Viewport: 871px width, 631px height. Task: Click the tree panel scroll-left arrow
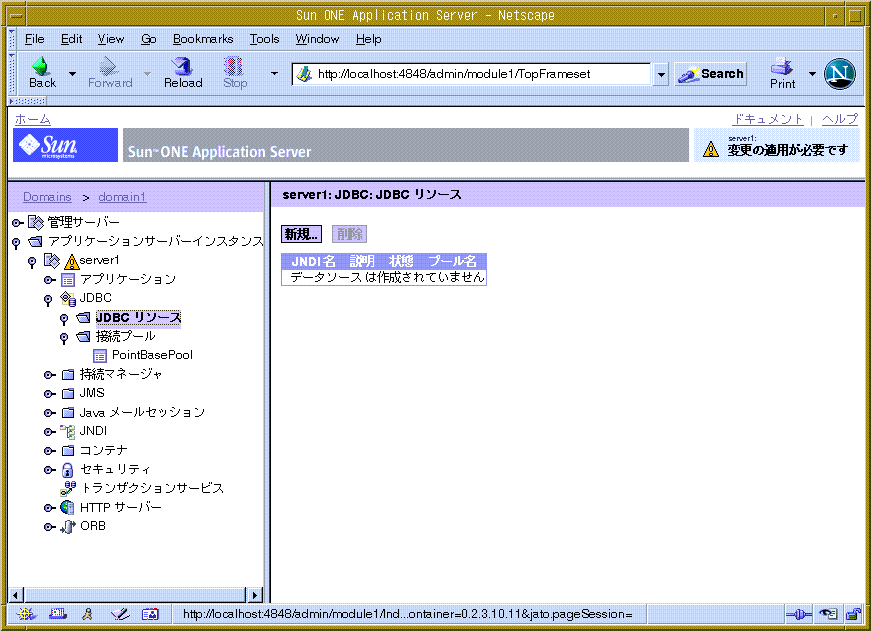pyautogui.click(x=16, y=595)
